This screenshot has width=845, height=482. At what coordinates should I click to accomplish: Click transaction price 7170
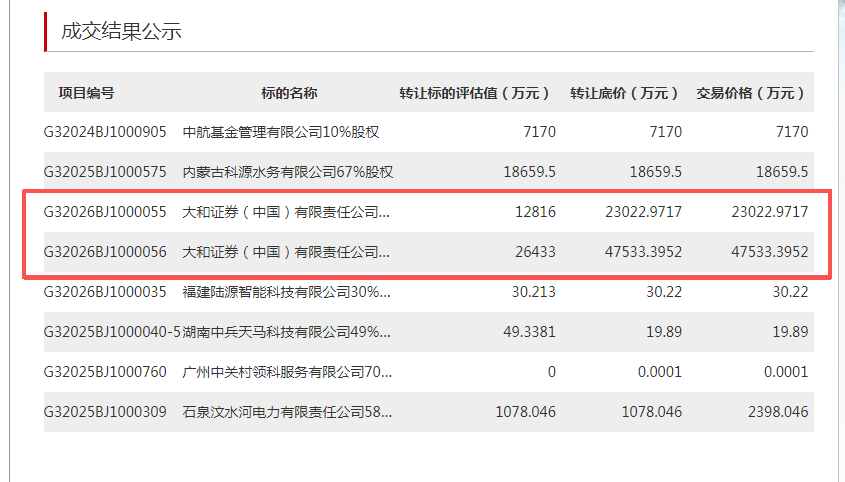point(792,132)
